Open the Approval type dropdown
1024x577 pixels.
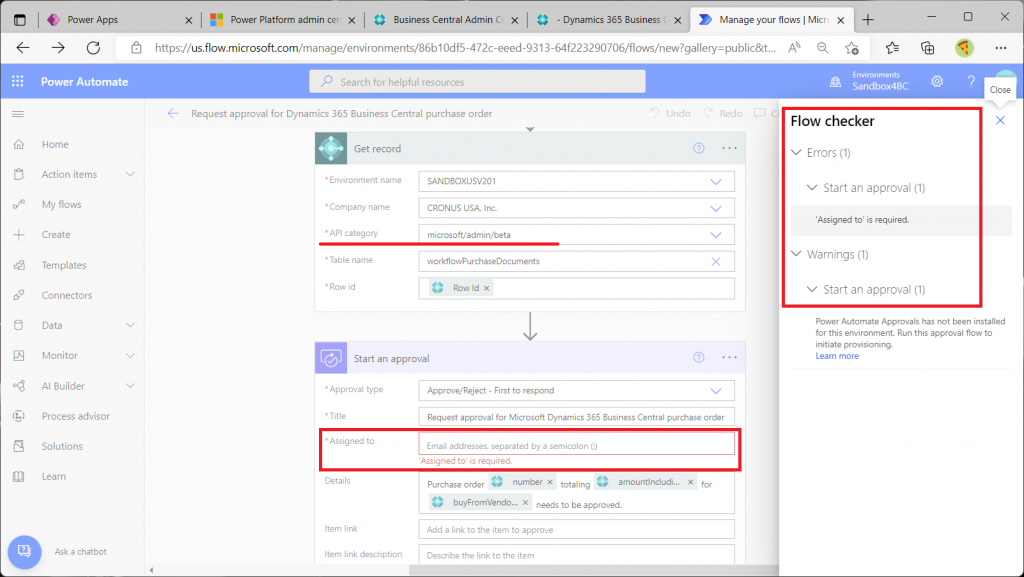(716, 391)
